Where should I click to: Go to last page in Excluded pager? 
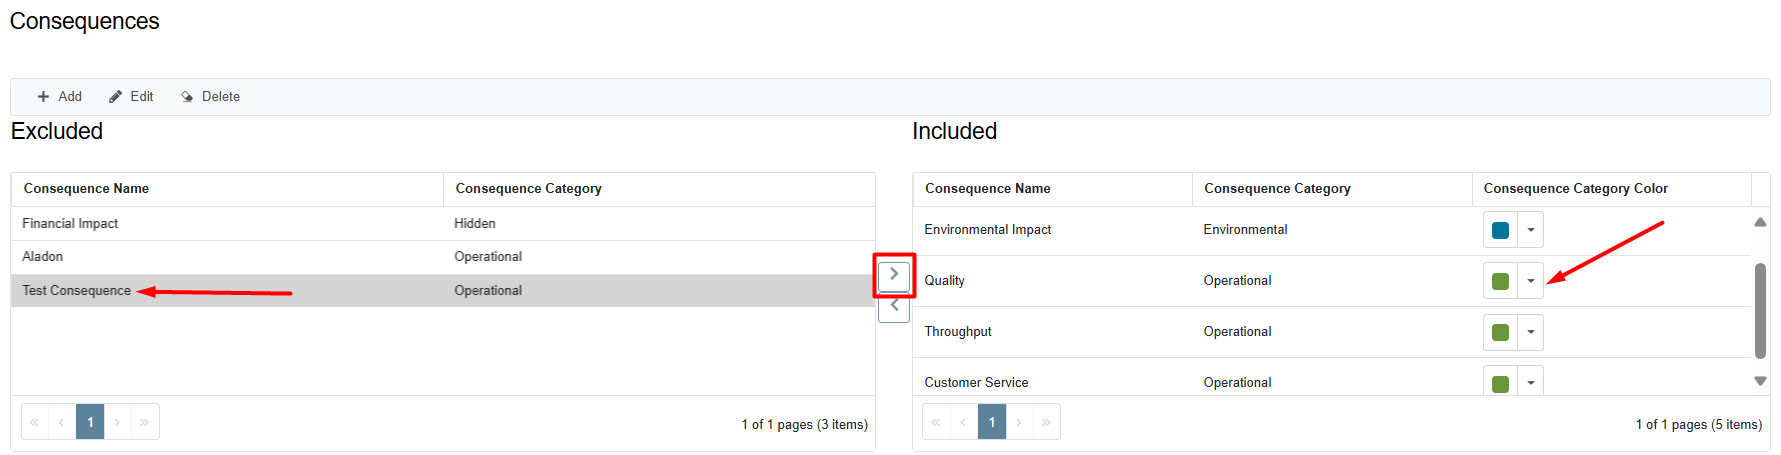(144, 422)
